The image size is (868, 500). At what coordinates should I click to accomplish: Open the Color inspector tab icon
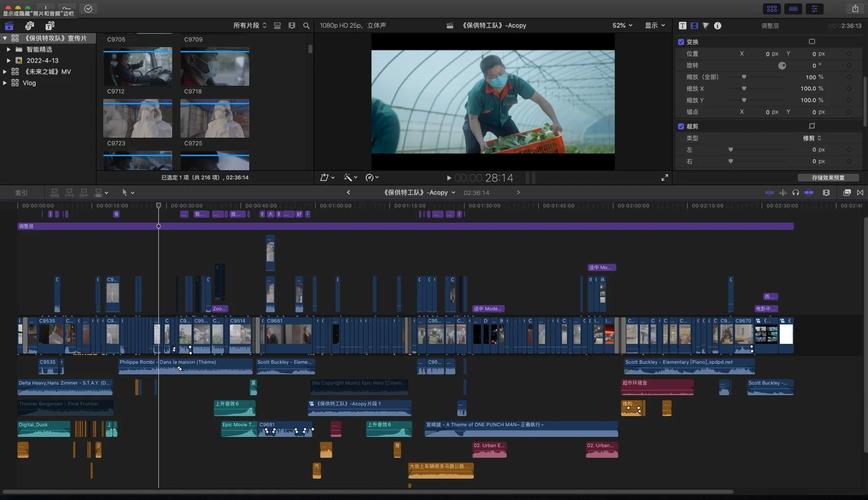706,25
